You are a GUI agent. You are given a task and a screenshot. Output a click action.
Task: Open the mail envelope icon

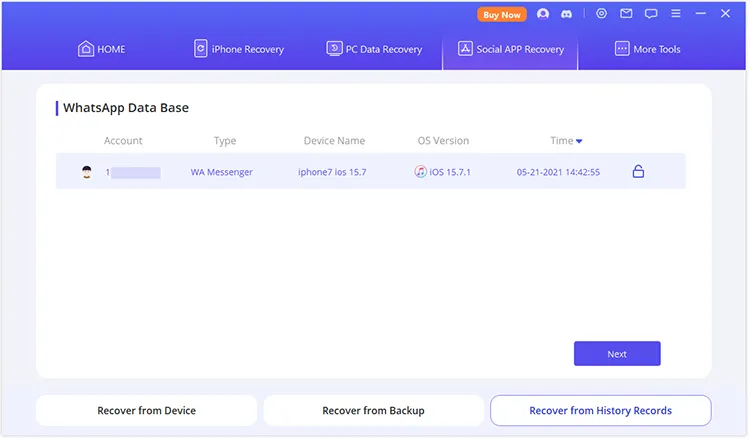click(626, 13)
